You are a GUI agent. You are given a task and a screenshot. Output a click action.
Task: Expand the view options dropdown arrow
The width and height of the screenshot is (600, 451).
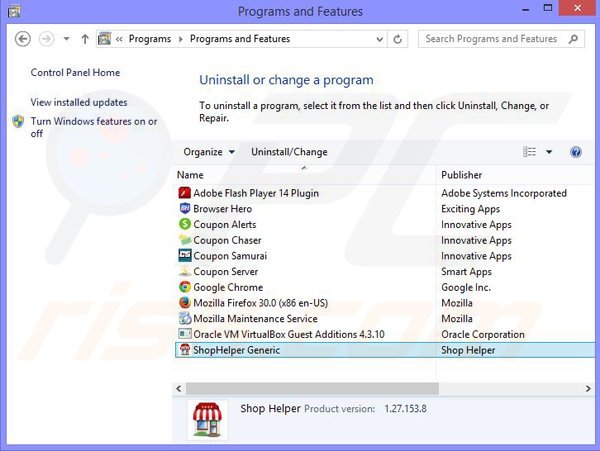[x=548, y=152]
